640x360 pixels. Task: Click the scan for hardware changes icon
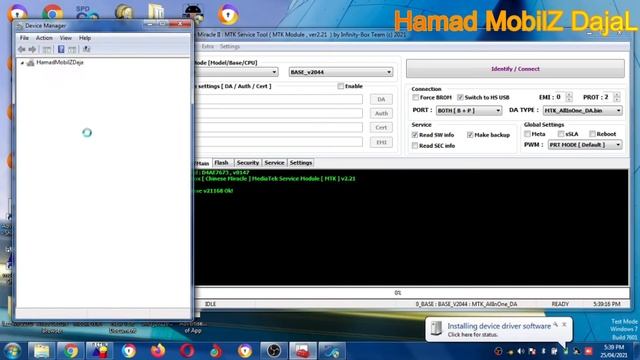pos(86,49)
